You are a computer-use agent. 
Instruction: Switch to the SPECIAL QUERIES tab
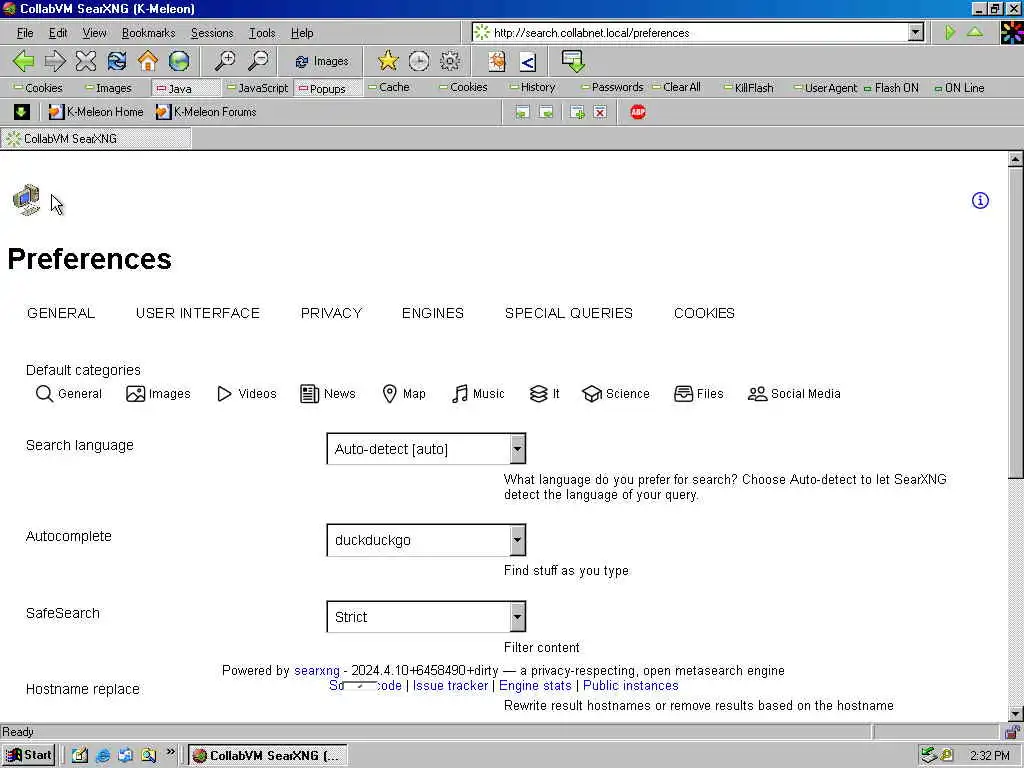(569, 313)
